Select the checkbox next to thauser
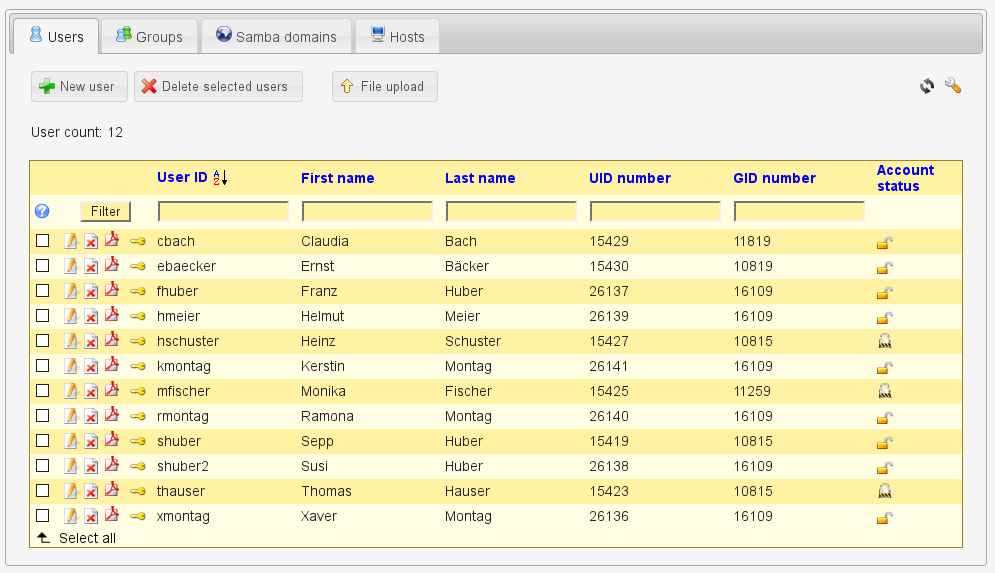Viewport: 995px width, 573px height. [x=42, y=491]
